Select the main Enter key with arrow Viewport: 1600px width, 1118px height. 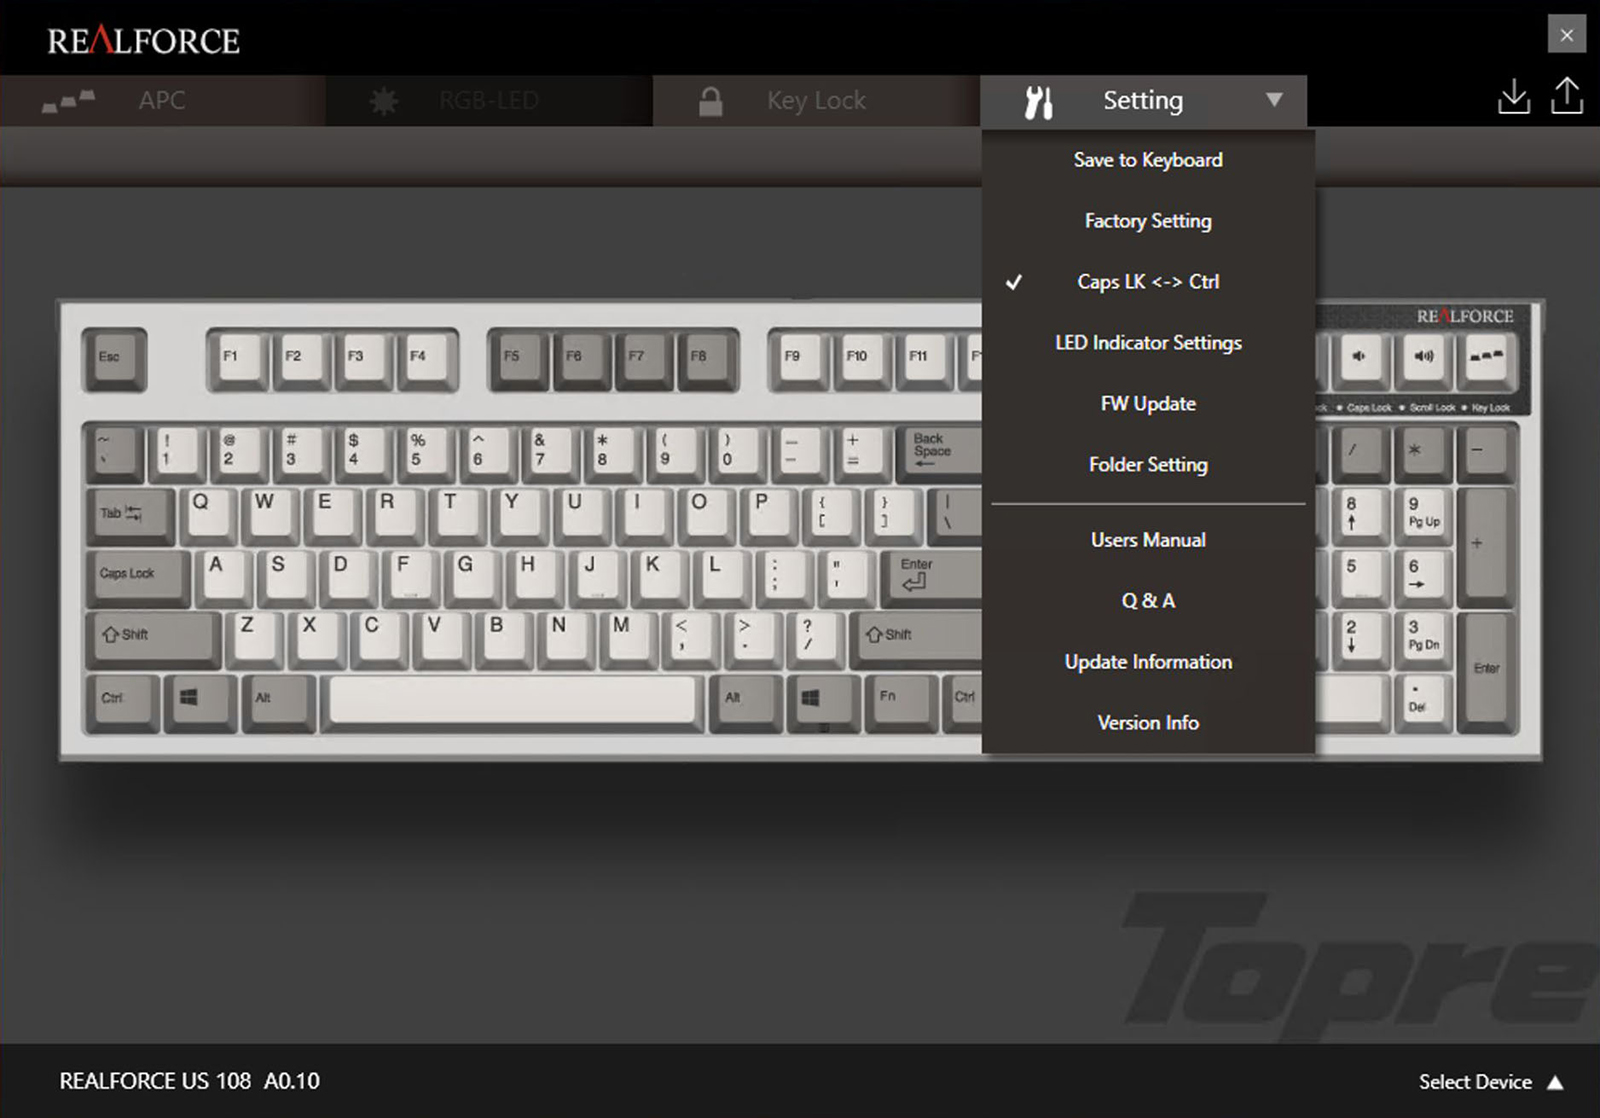pyautogui.click(x=932, y=578)
